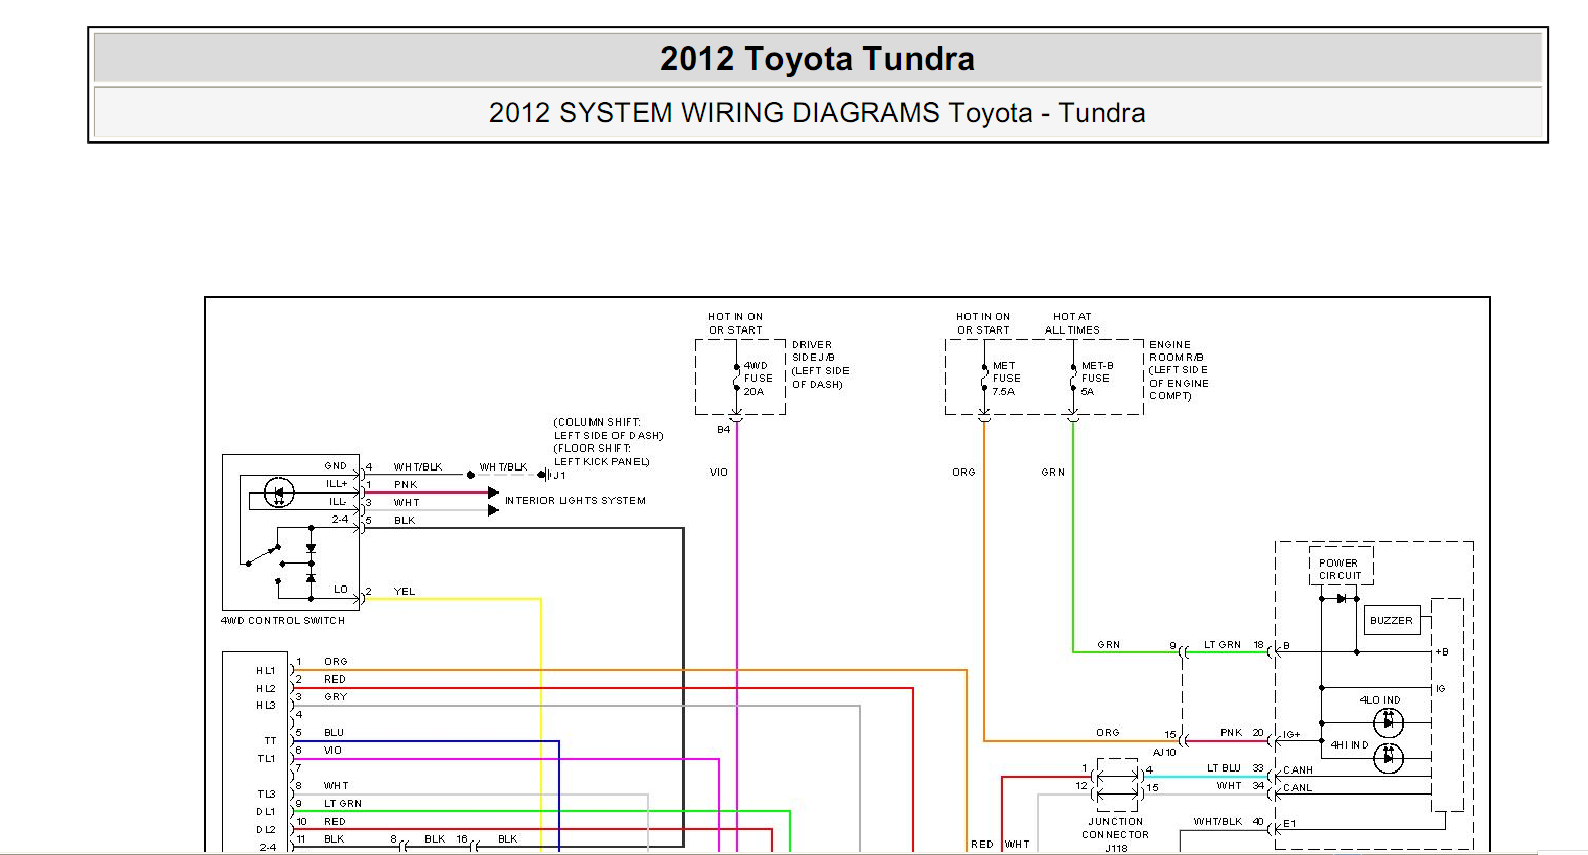
Task: Click the J1 ground point label
Action: click(560, 476)
